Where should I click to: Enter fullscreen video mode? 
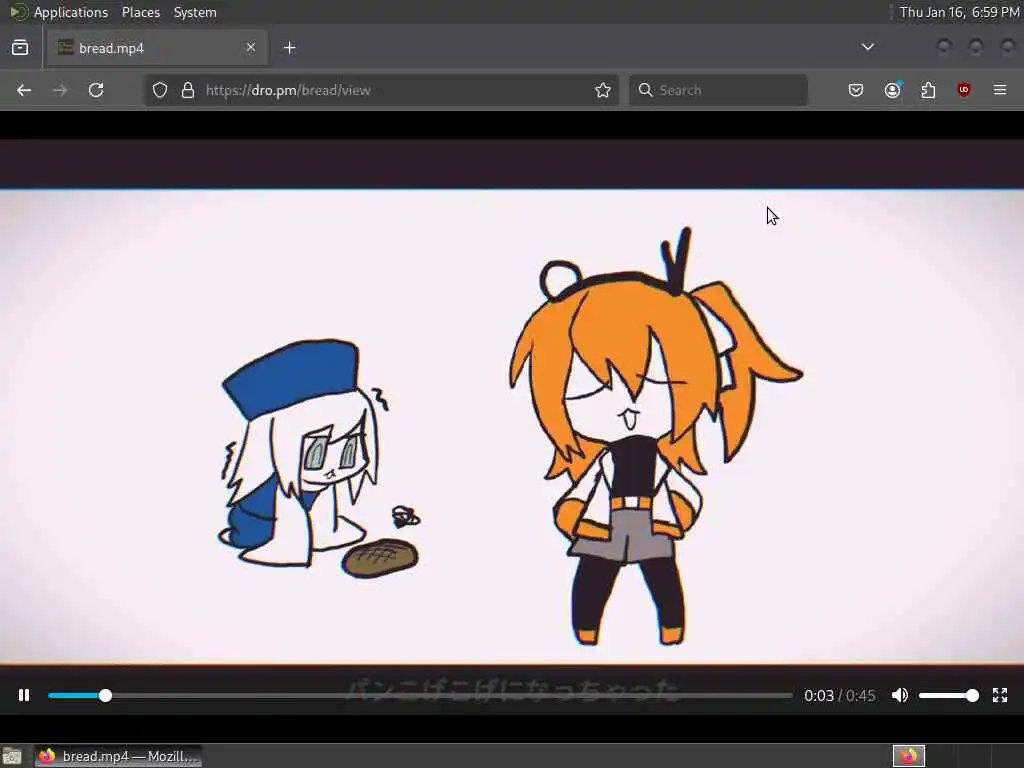pos(1000,696)
